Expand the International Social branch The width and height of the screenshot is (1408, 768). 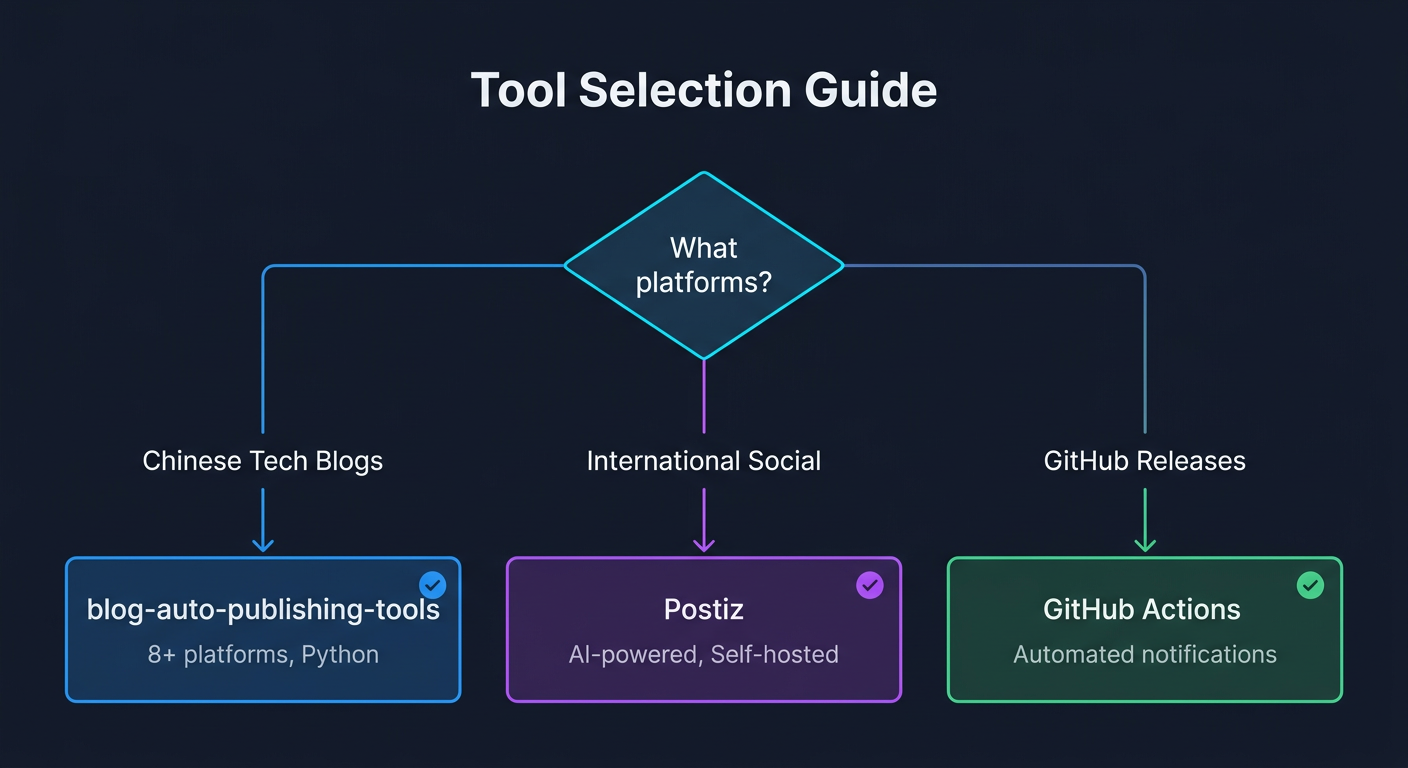pos(704,461)
